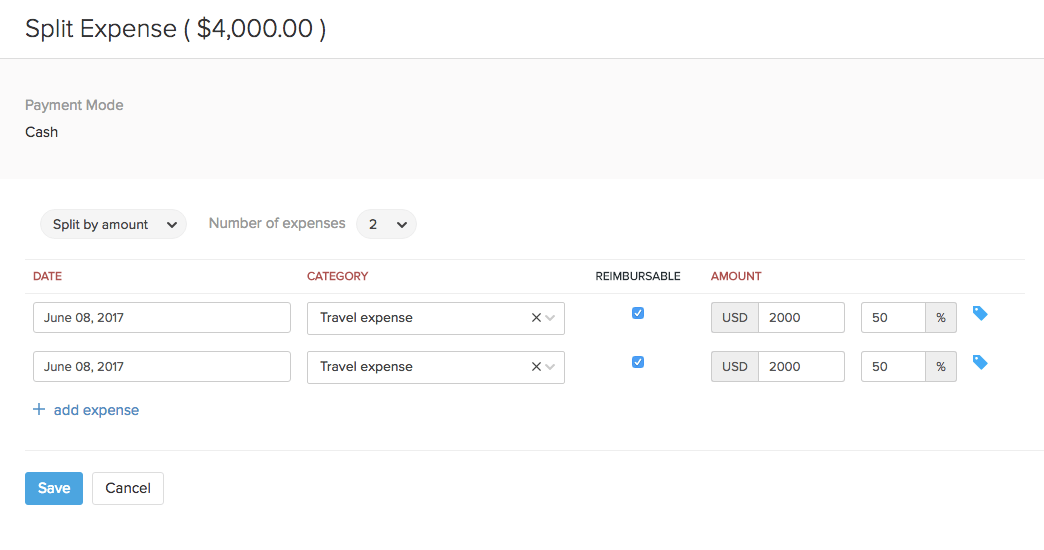Expand second row category dropdown arrow

(x=550, y=367)
